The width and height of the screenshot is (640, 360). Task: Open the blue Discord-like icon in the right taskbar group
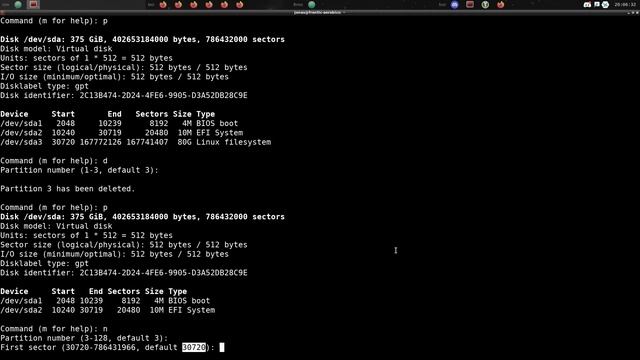tap(455, 4)
